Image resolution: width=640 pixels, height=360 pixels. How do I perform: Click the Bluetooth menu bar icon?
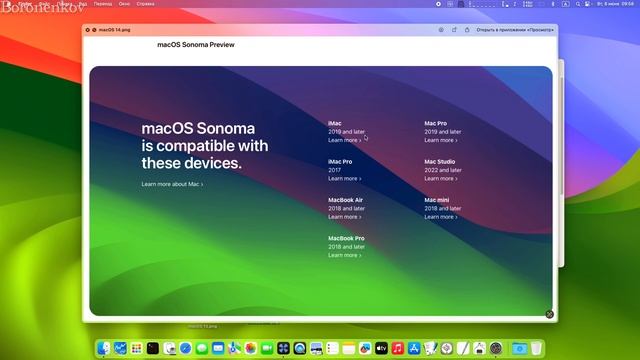click(553, 4)
